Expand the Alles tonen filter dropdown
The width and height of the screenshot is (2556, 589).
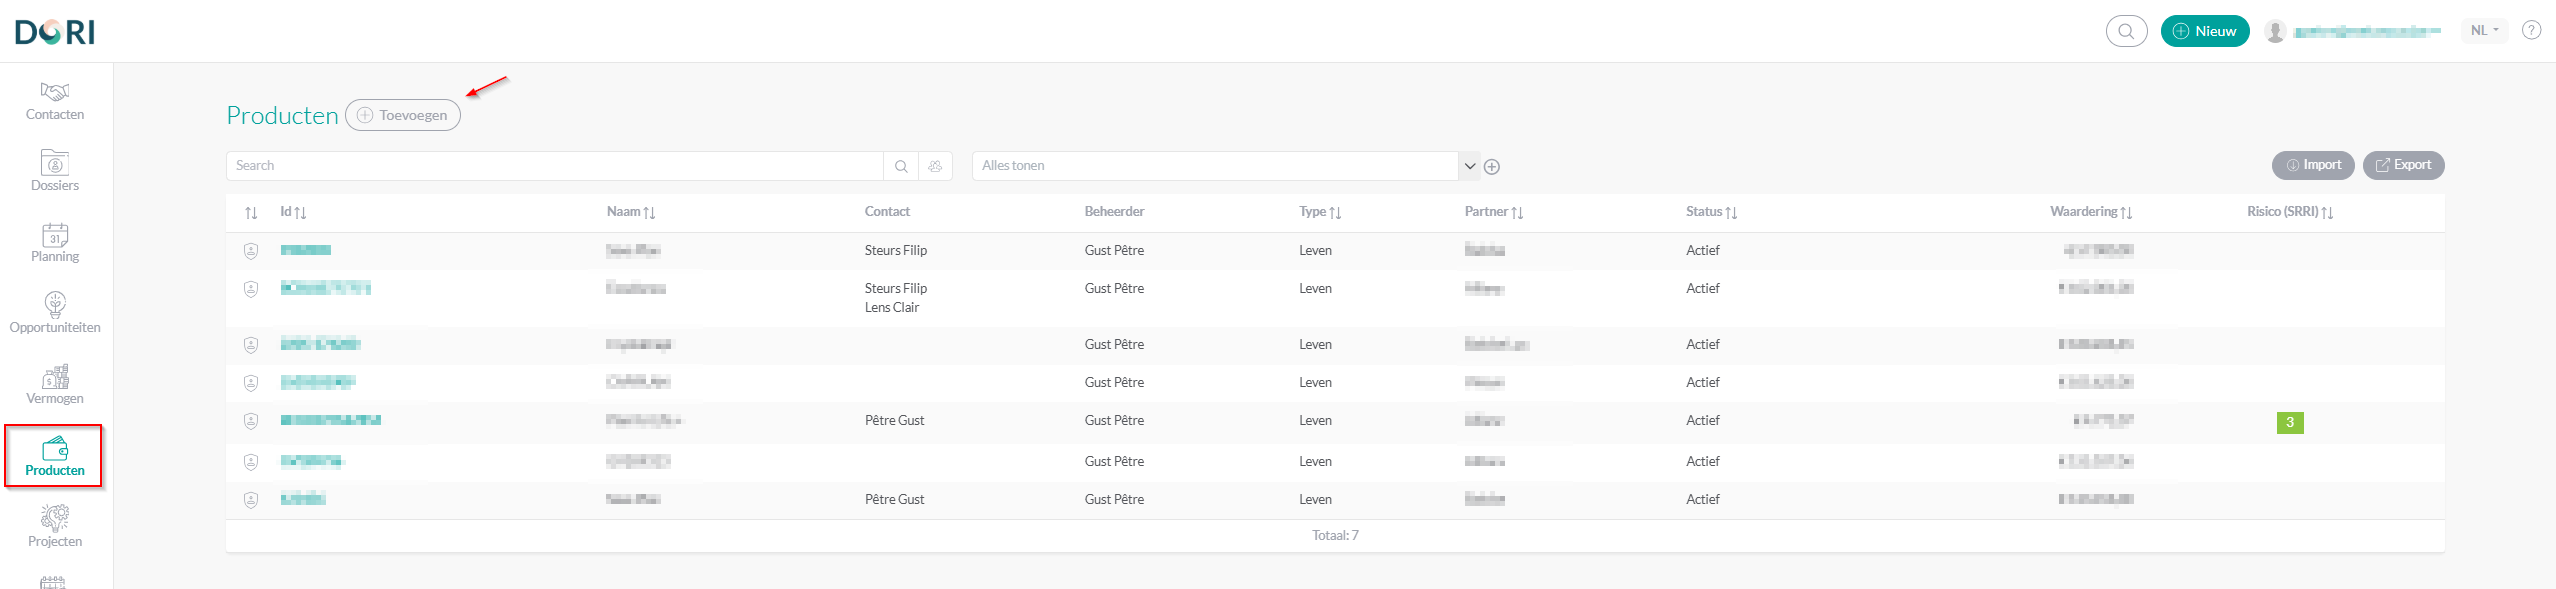coord(1470,166)
